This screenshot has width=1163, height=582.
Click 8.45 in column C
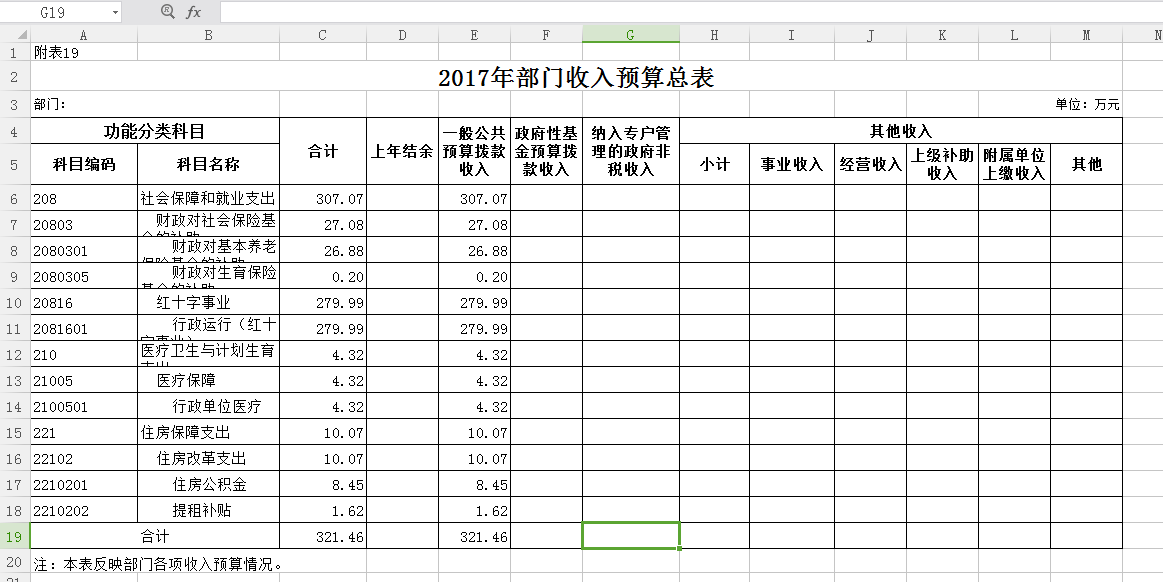pyautogui.click(x=323, y=484)
